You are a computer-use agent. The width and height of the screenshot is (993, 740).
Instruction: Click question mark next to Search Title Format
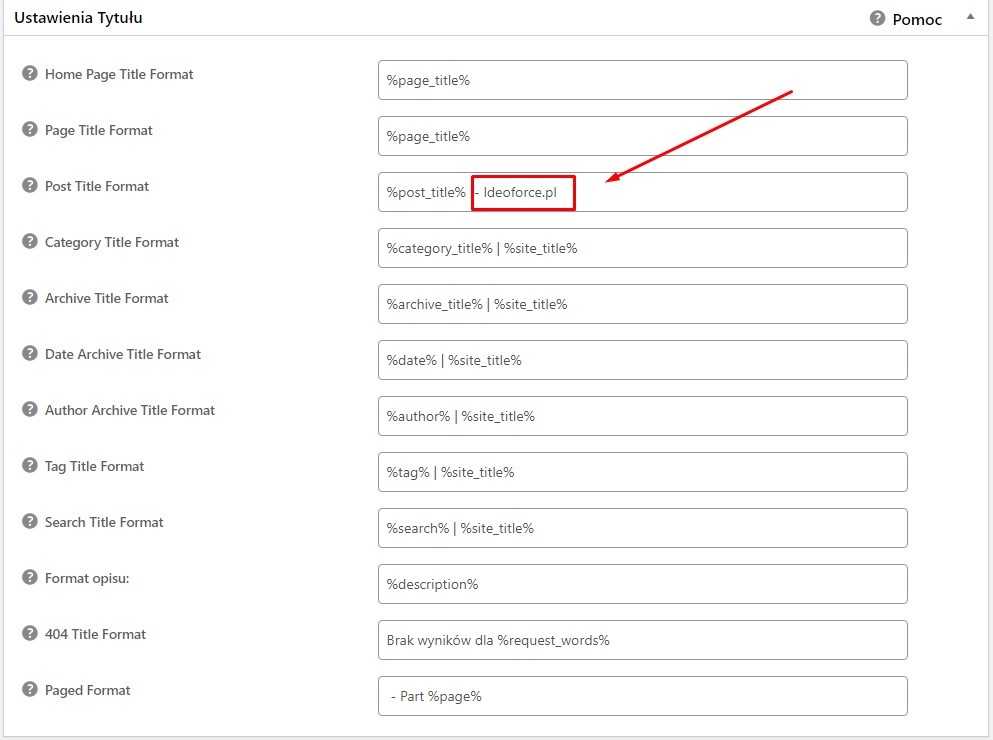30,522
